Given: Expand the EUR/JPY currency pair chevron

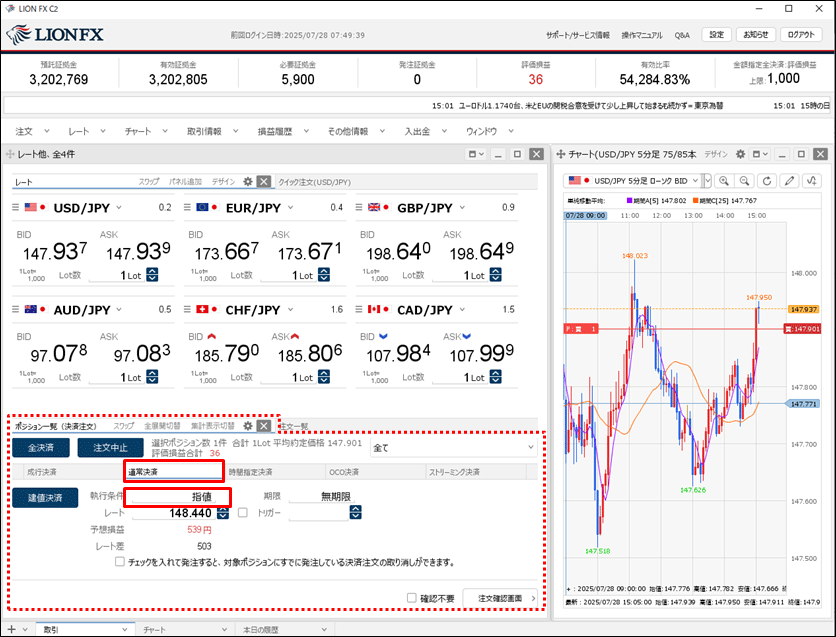Looking at the screenshot, I should pyautogui.click(x=289, y=208).
